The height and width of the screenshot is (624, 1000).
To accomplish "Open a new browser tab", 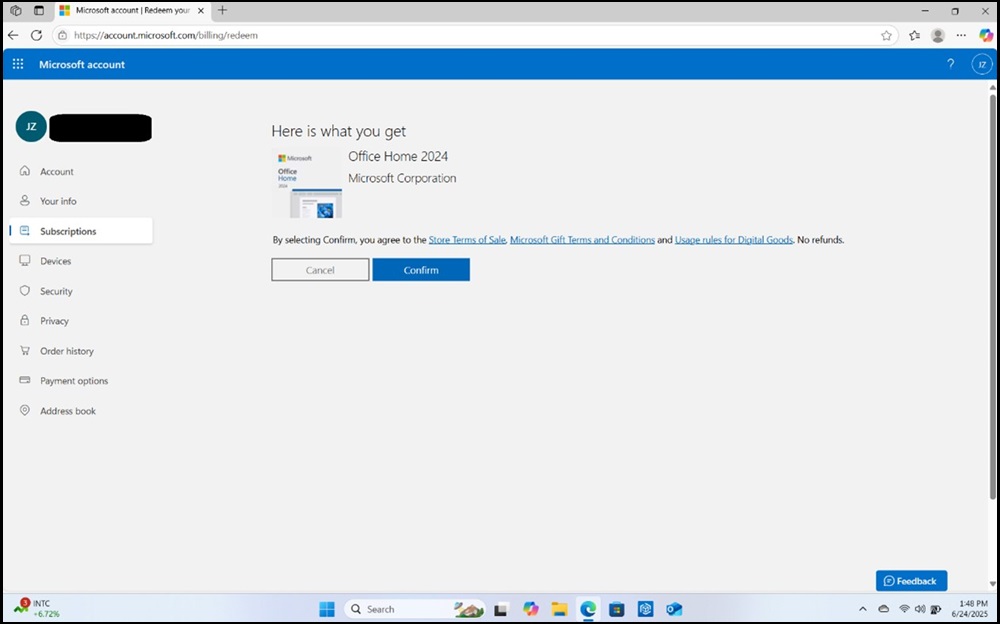I will 222,11.
